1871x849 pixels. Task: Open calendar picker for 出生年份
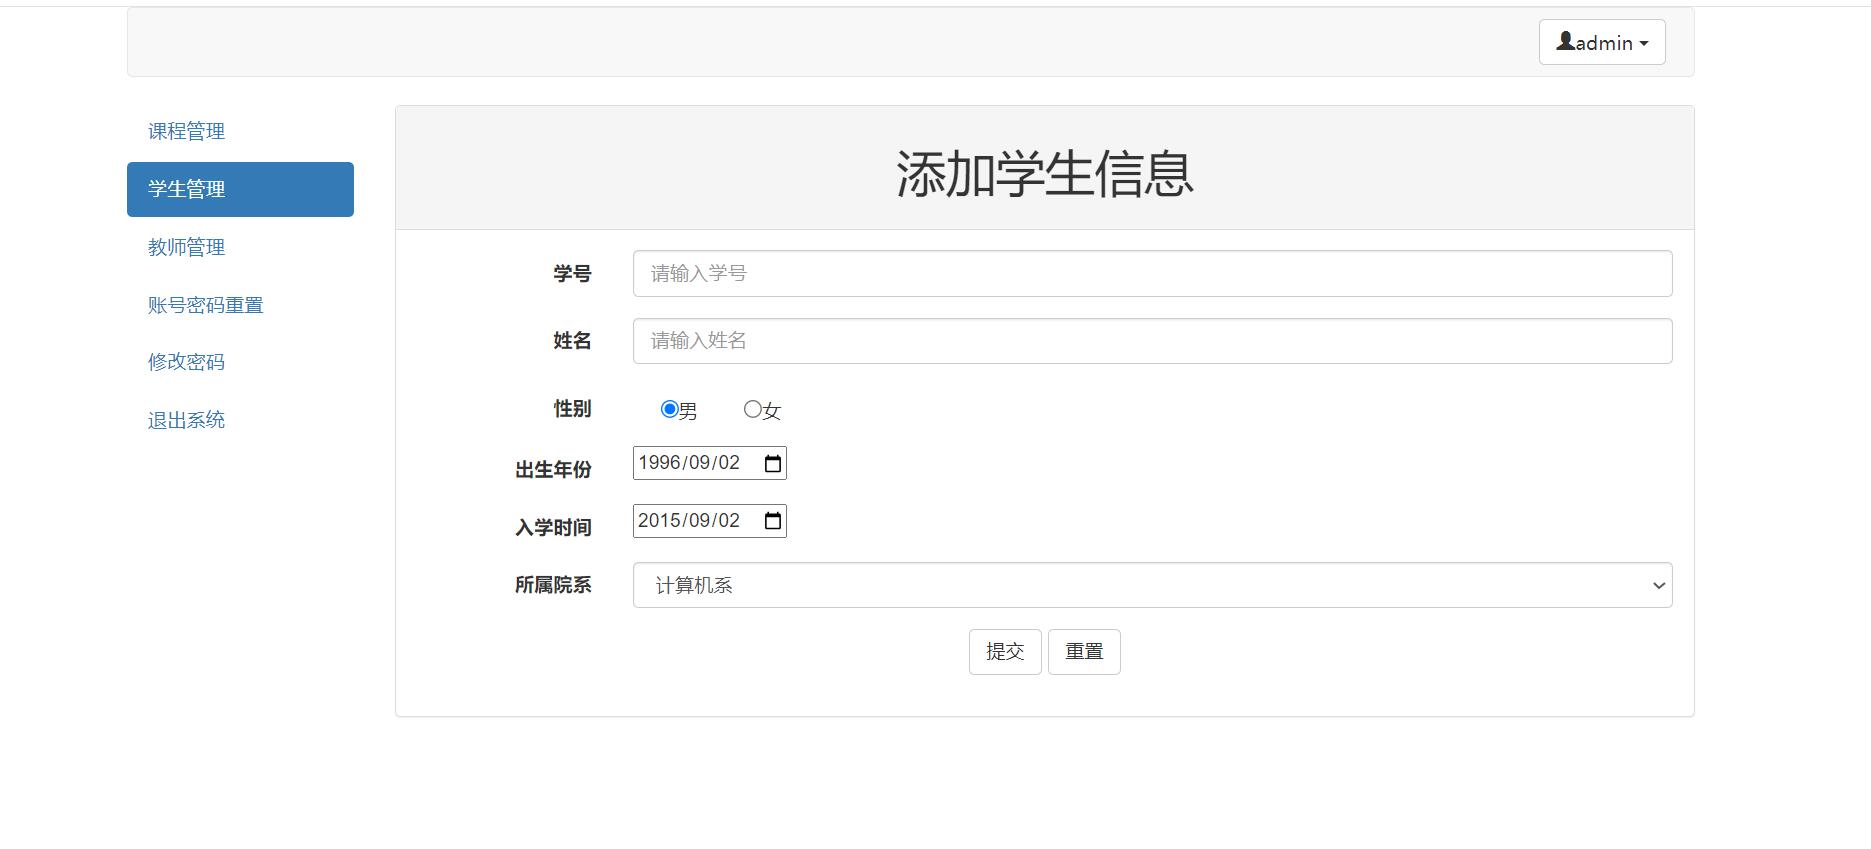(773, 463)
